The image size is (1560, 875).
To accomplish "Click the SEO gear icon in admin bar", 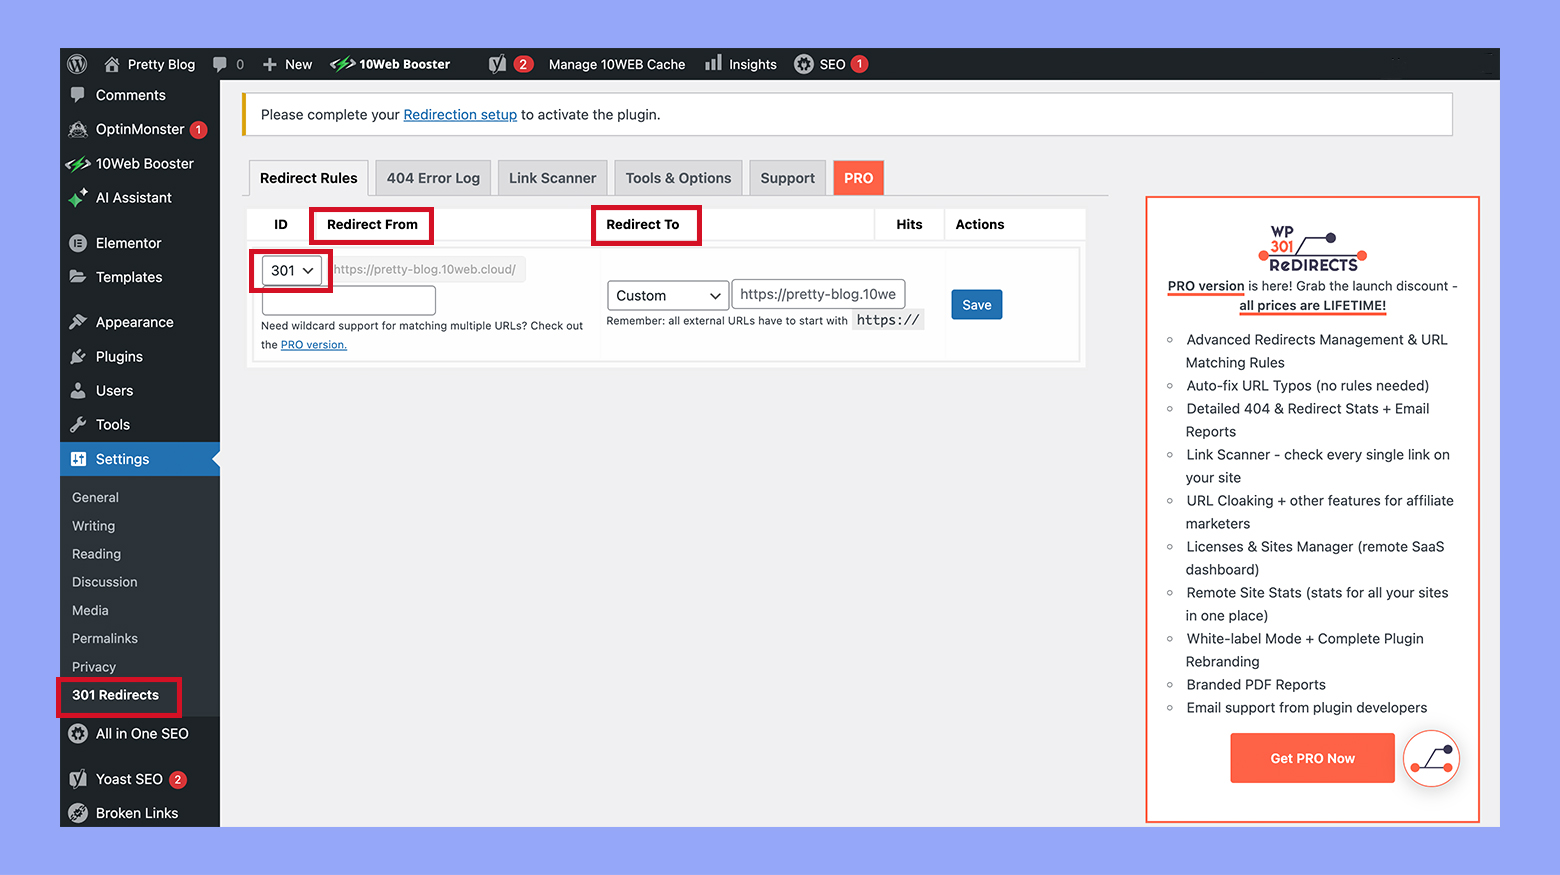I will coord(804,64).
